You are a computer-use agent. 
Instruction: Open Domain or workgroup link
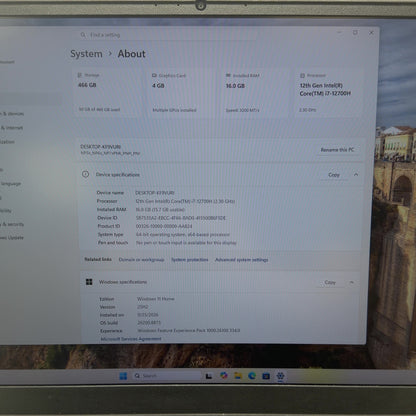141,260
